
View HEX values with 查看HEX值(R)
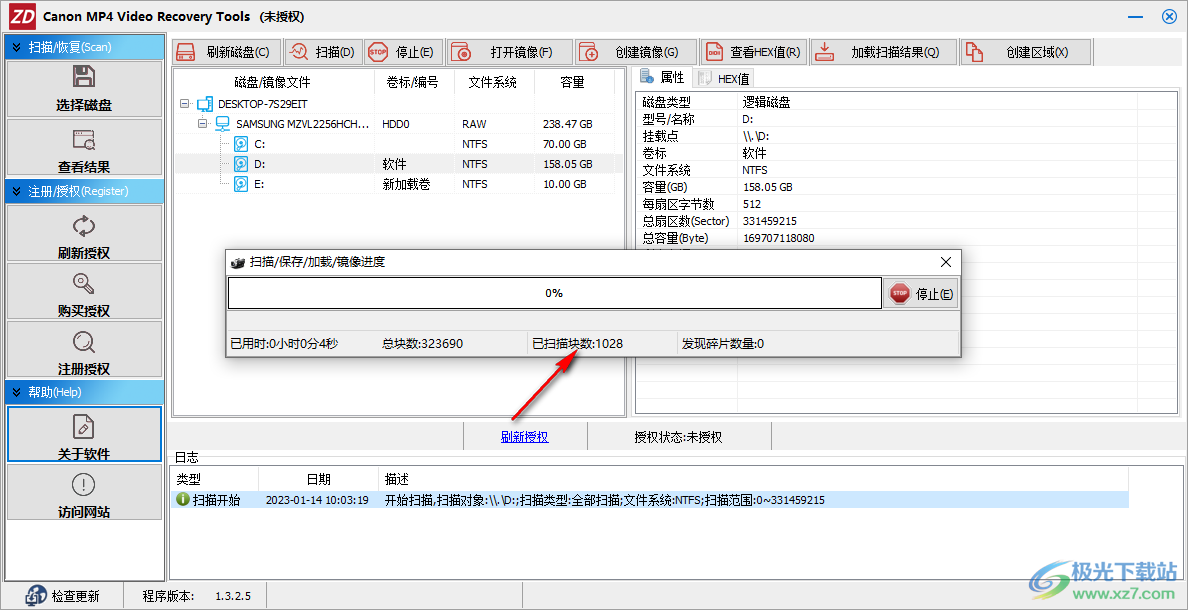click(x=753, y=52)
